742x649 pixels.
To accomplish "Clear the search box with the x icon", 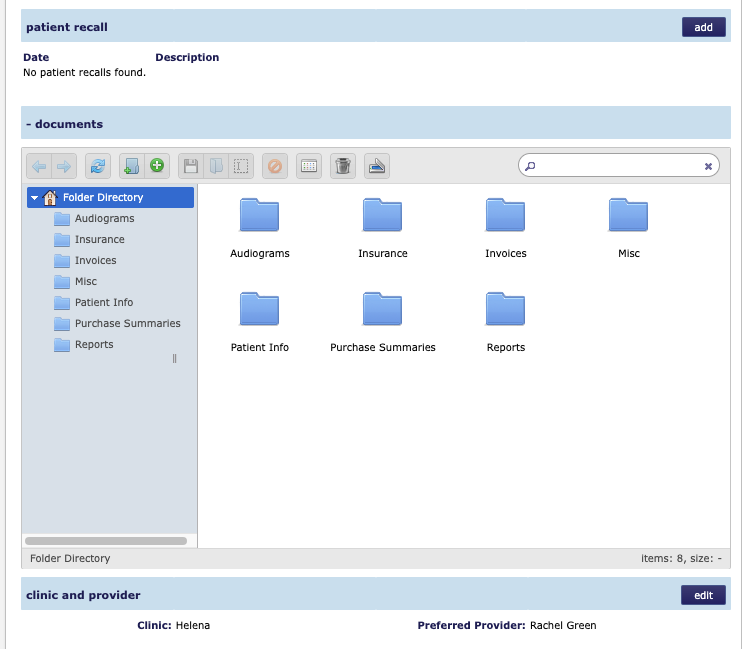I will 708,166.
